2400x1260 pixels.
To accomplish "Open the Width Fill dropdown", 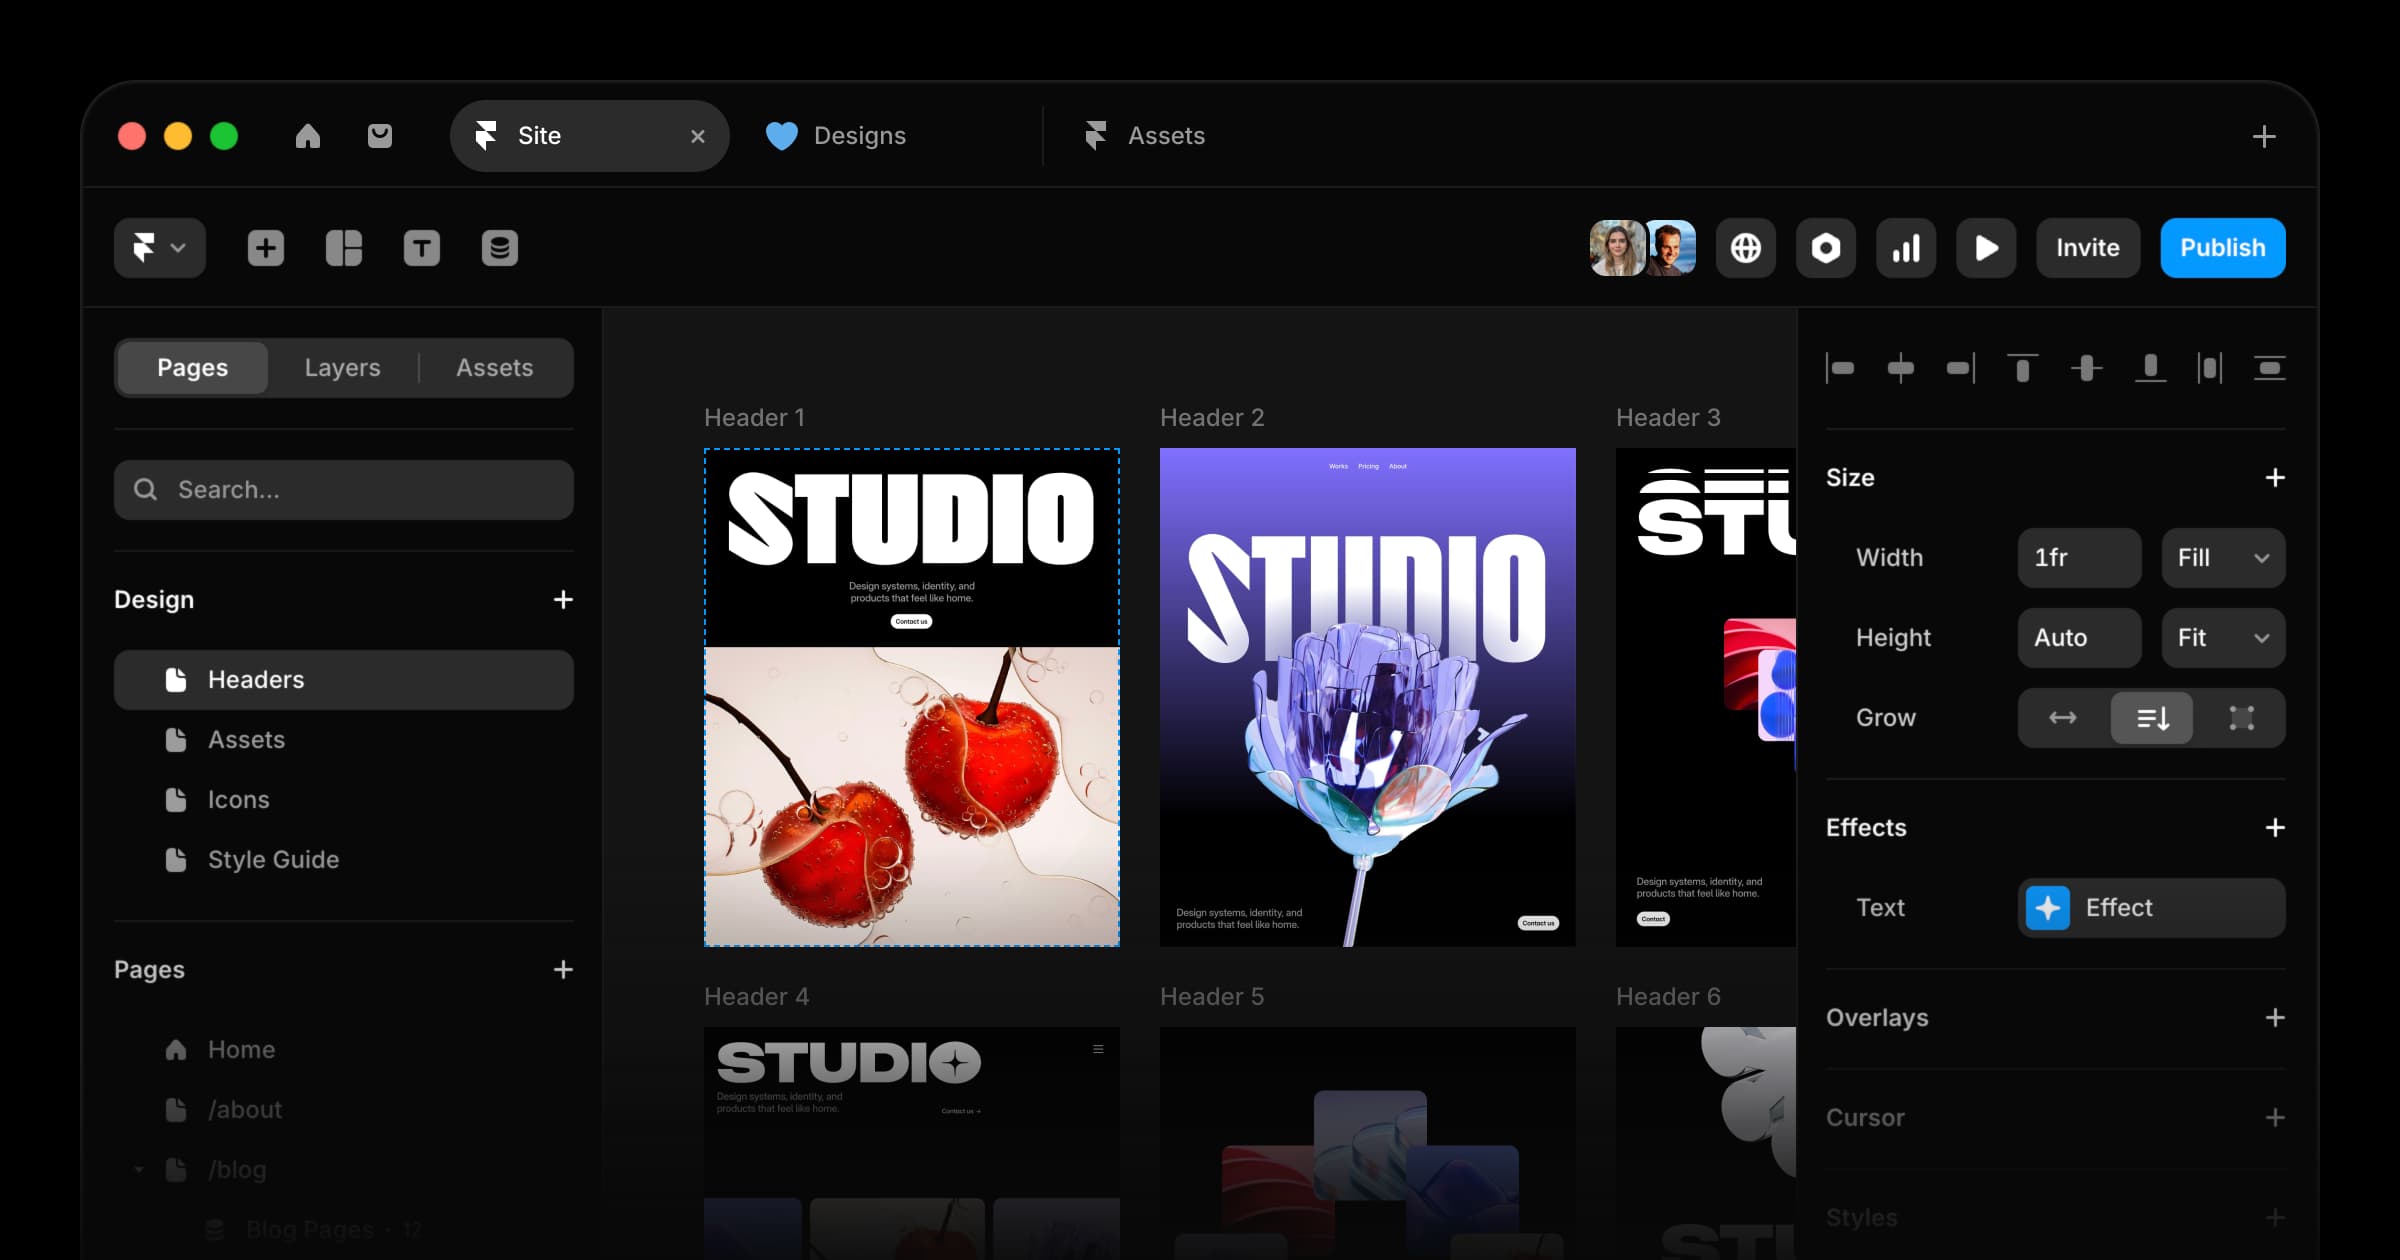I will tap(2223, 558).
